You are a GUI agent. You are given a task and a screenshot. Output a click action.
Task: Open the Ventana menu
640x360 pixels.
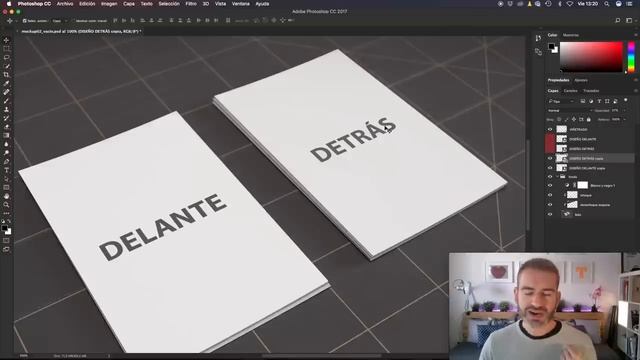click(241, 4)
